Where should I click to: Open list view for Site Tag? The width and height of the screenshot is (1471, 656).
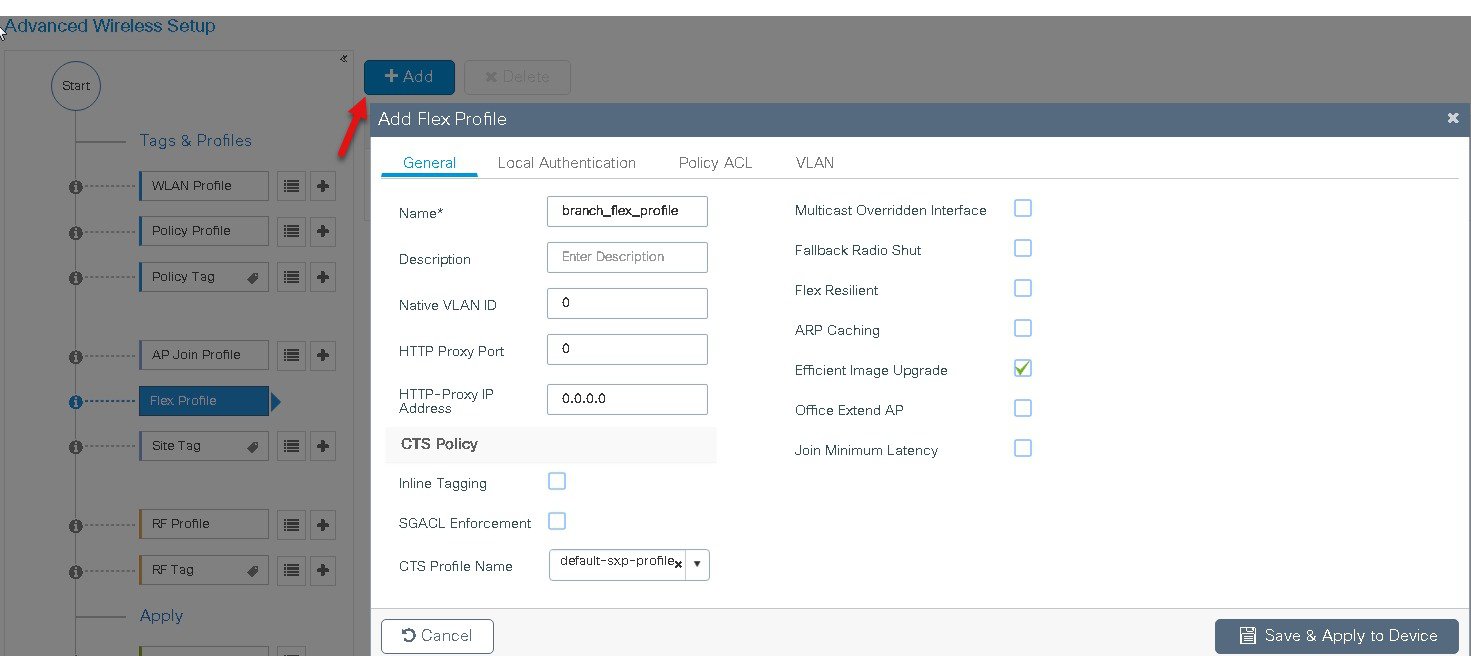291,446
